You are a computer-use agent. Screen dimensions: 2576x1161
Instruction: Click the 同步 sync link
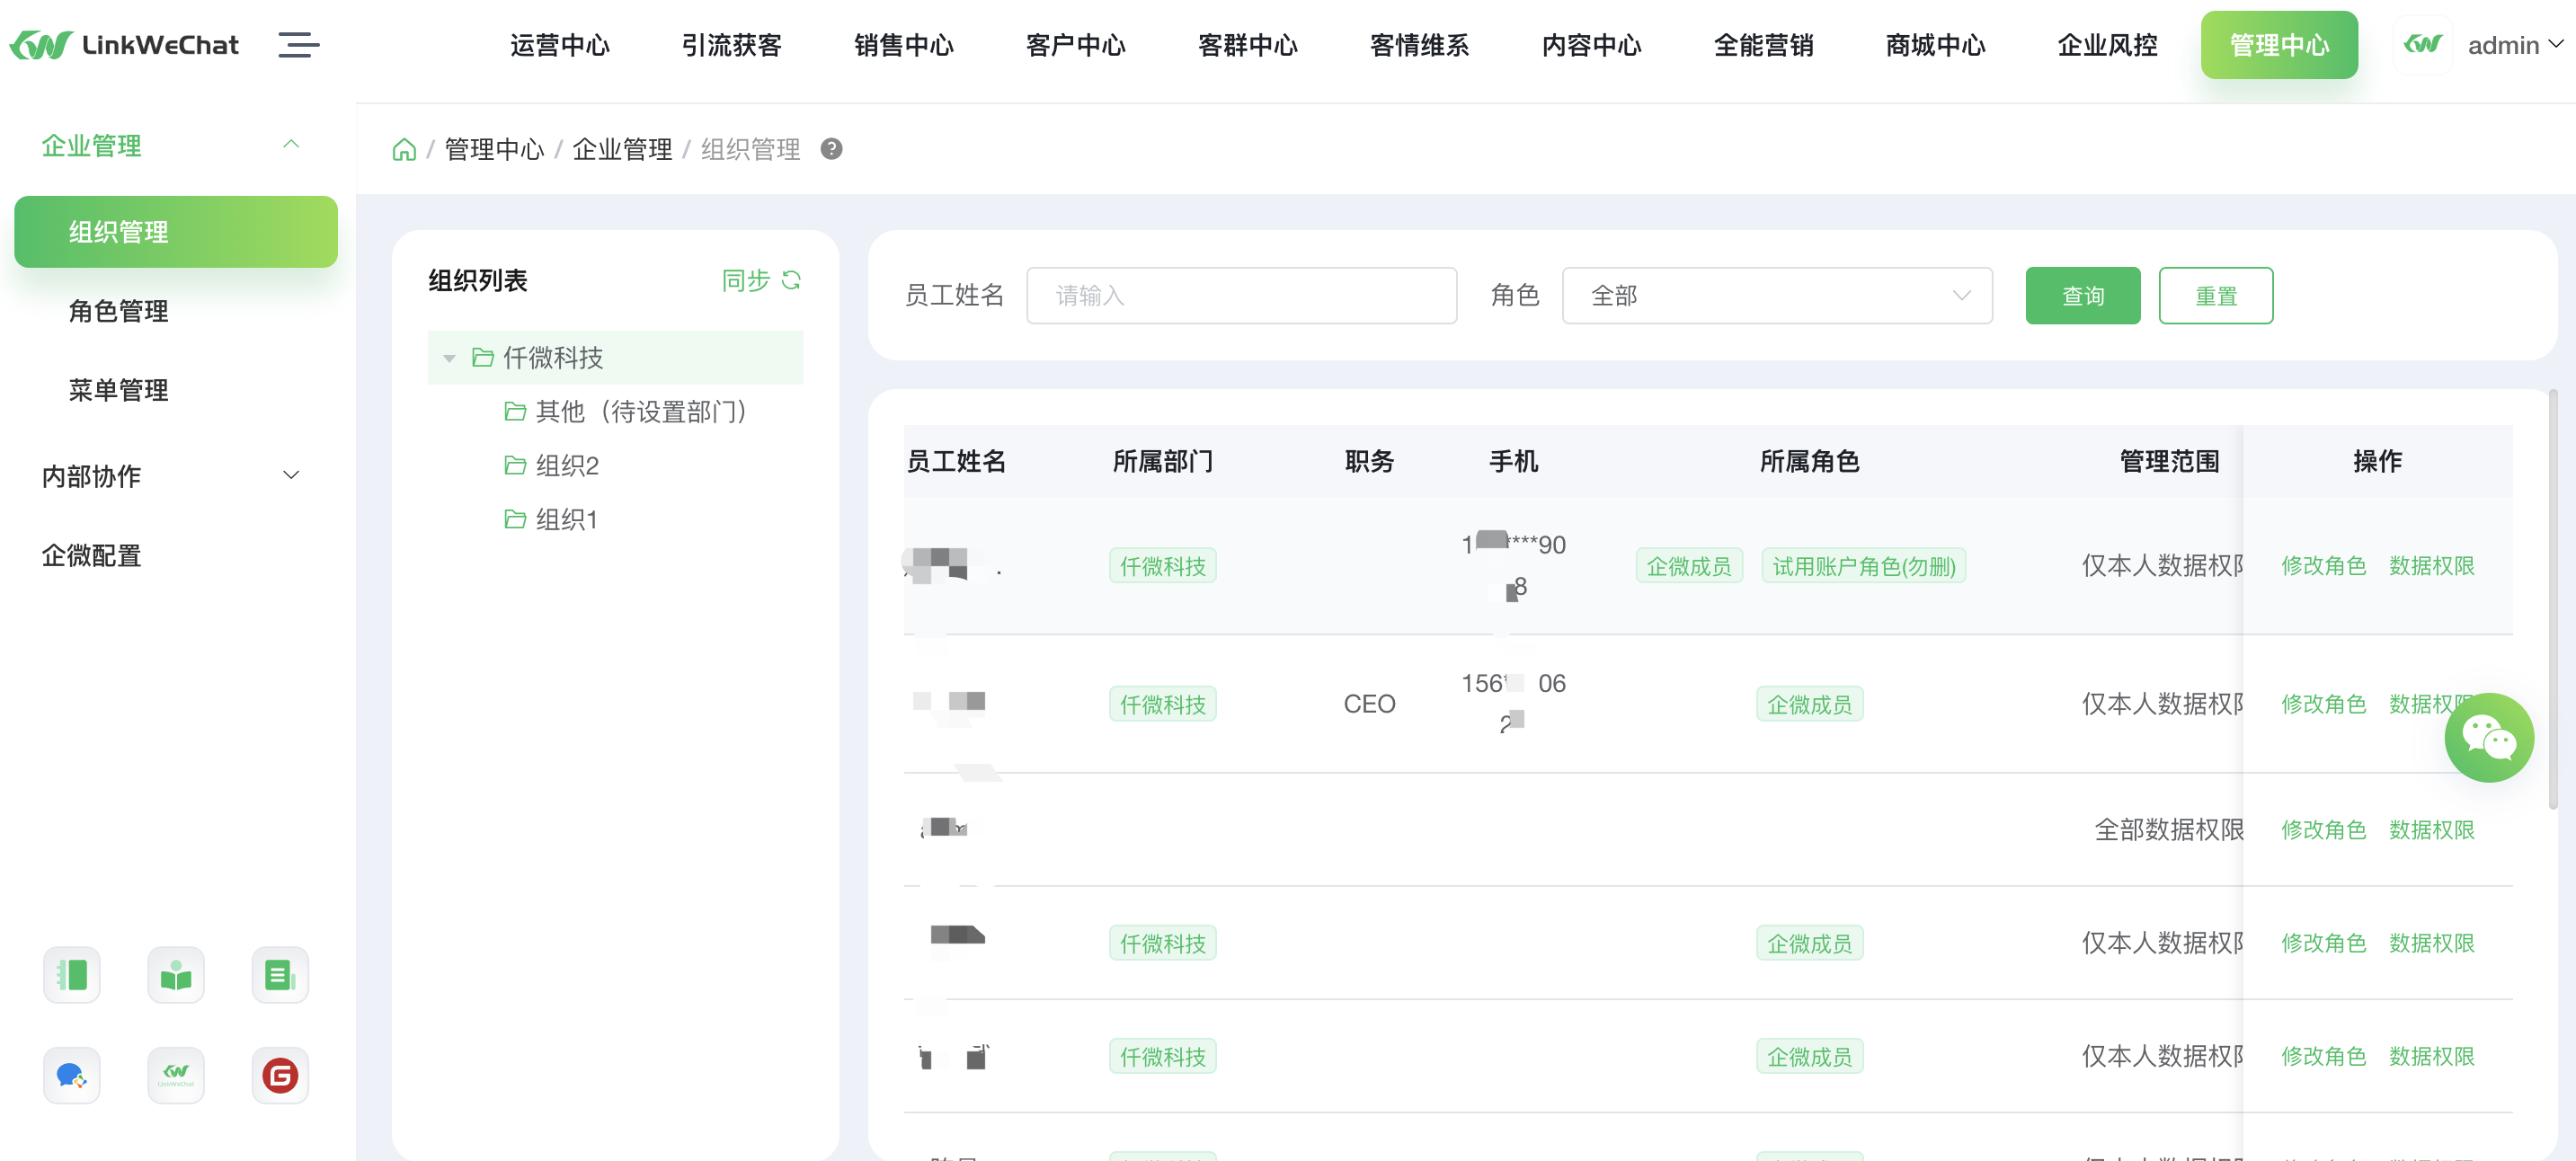click(x=746, y=280)
